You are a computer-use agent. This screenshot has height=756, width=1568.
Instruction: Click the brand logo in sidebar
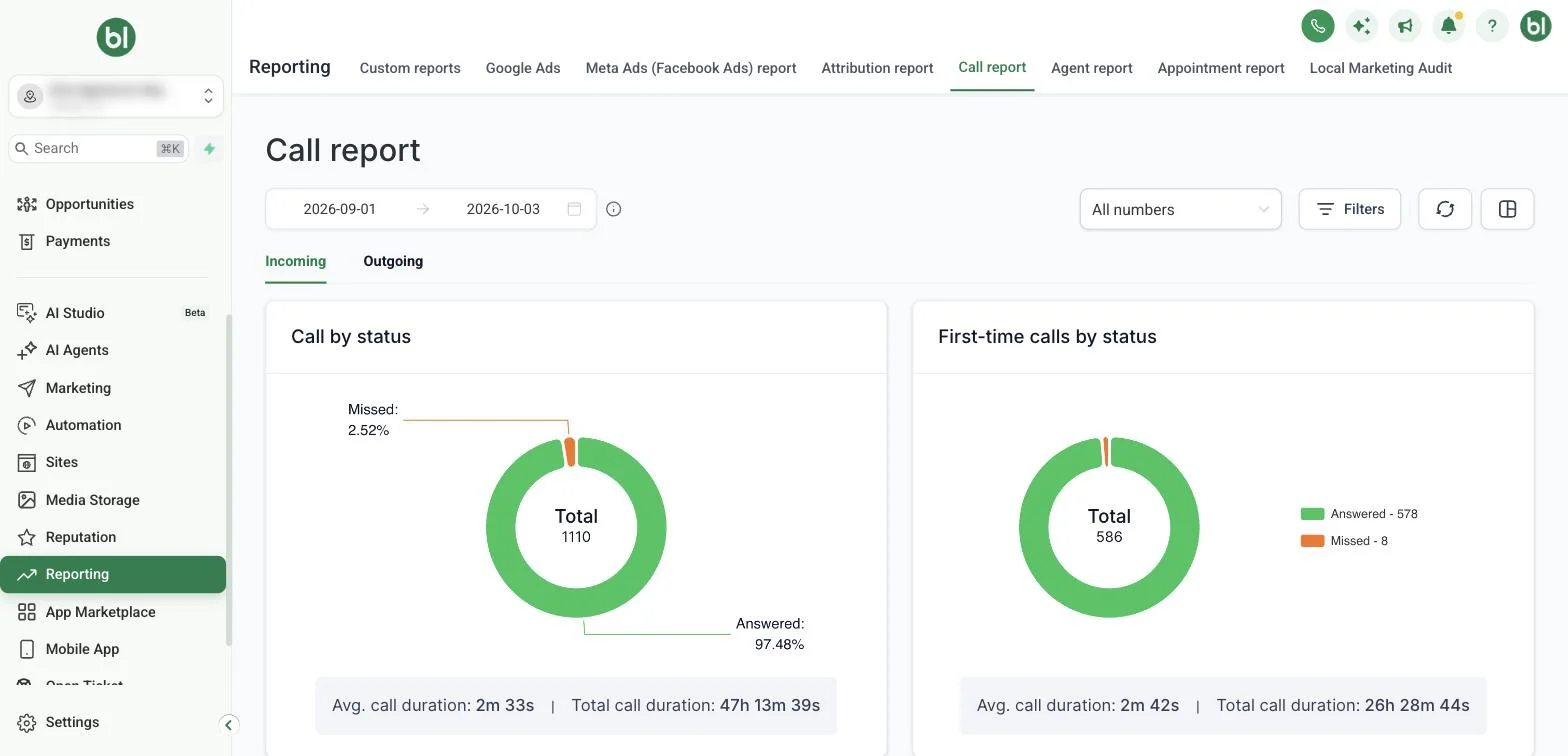pyautogui.click(x=116, y=38)
